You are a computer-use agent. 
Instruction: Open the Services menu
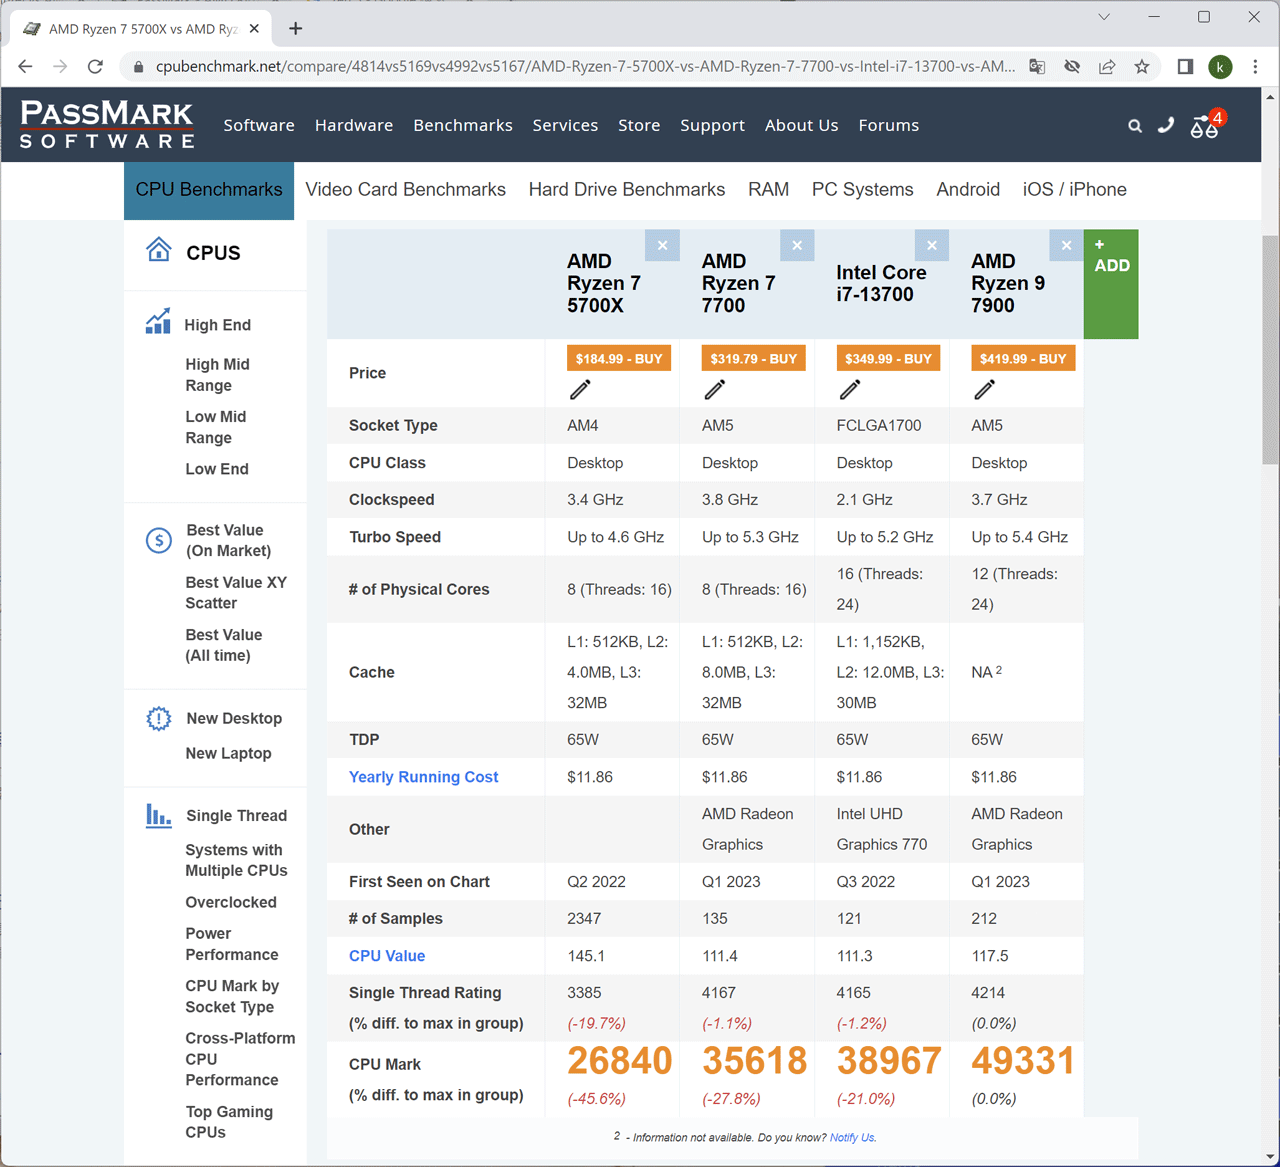pos(565,125)
